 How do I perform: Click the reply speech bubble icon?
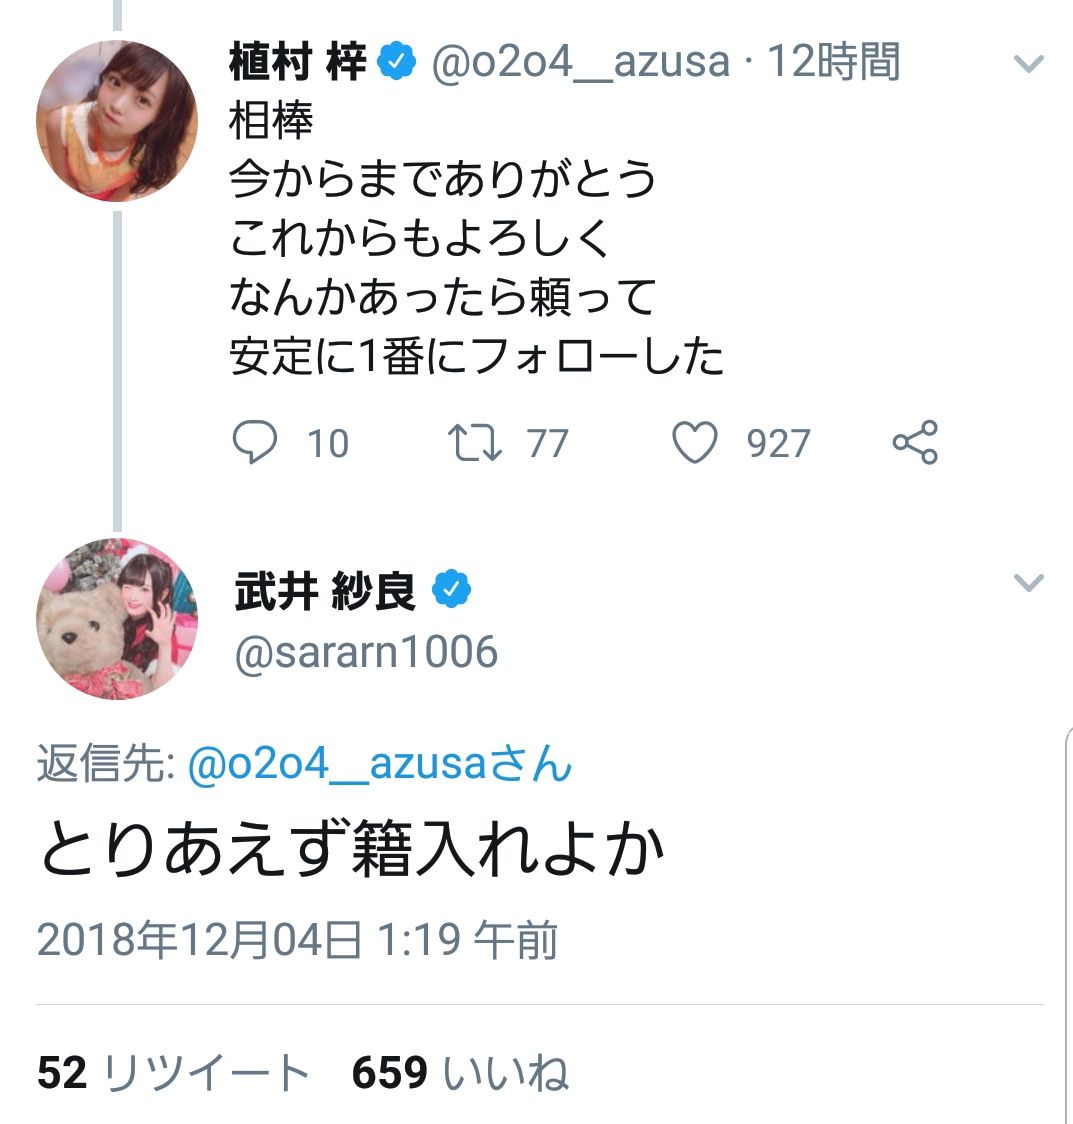tap(254, 443)
